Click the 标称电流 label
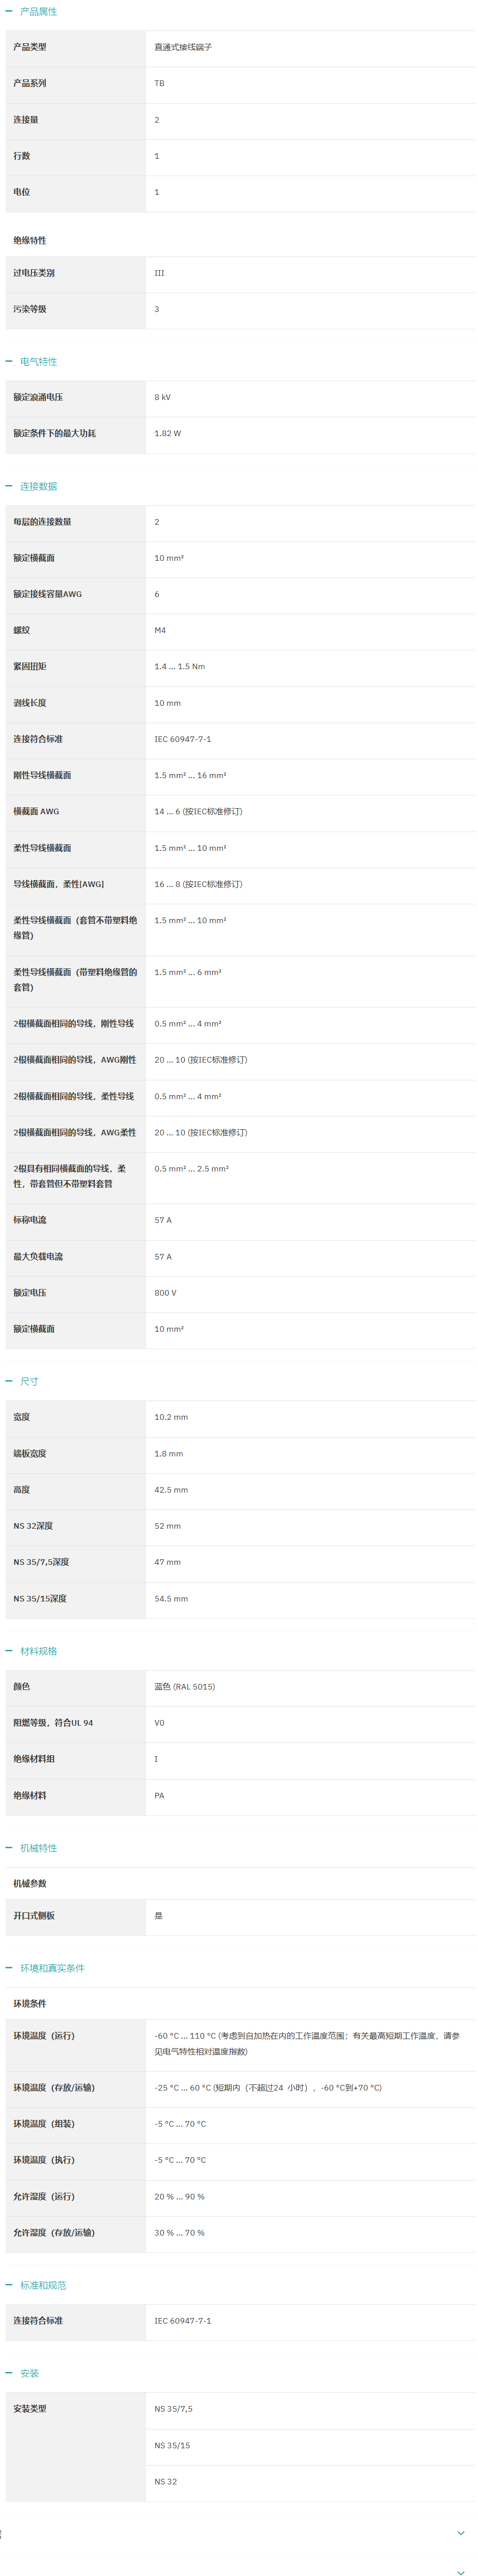The image size is (478, 2576). click(30, 1220)
